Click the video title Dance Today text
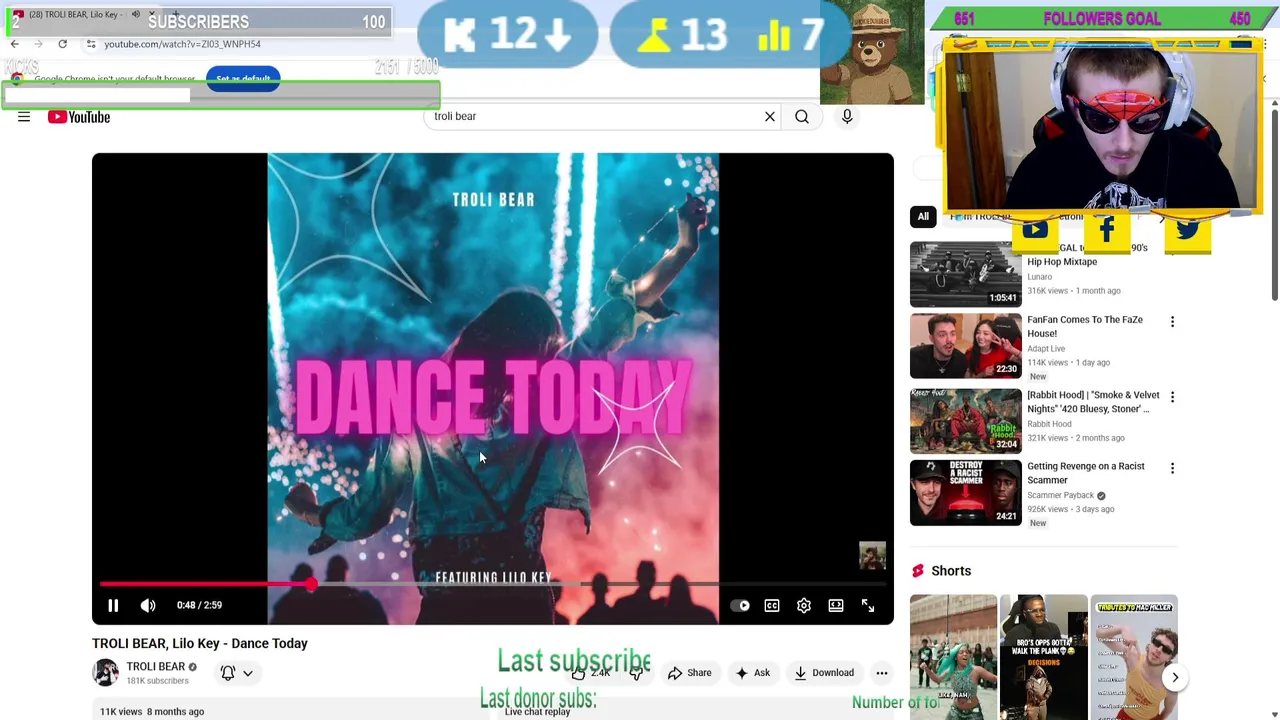 click(200, 644)
